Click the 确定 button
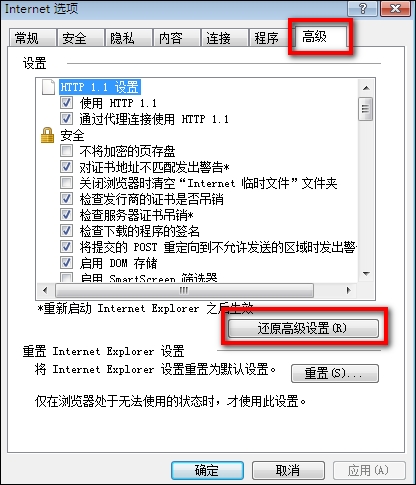Image resolution: width=416 pixels, height=485 pixels. (x=207, y=470)
